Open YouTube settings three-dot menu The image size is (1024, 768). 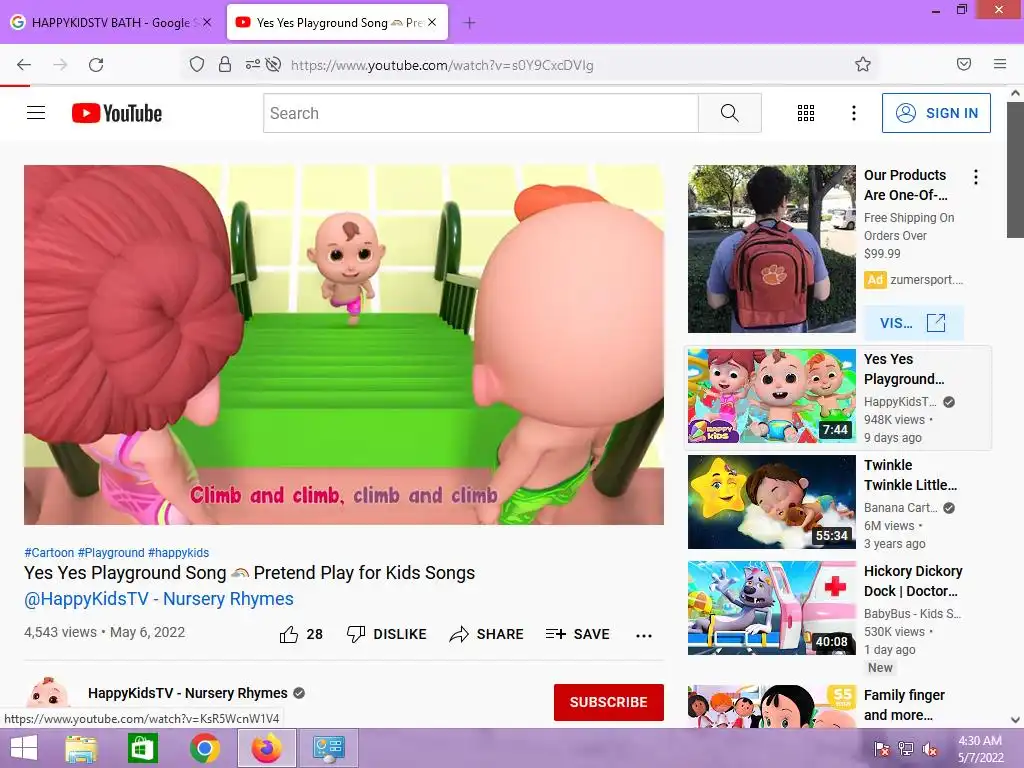854,113
